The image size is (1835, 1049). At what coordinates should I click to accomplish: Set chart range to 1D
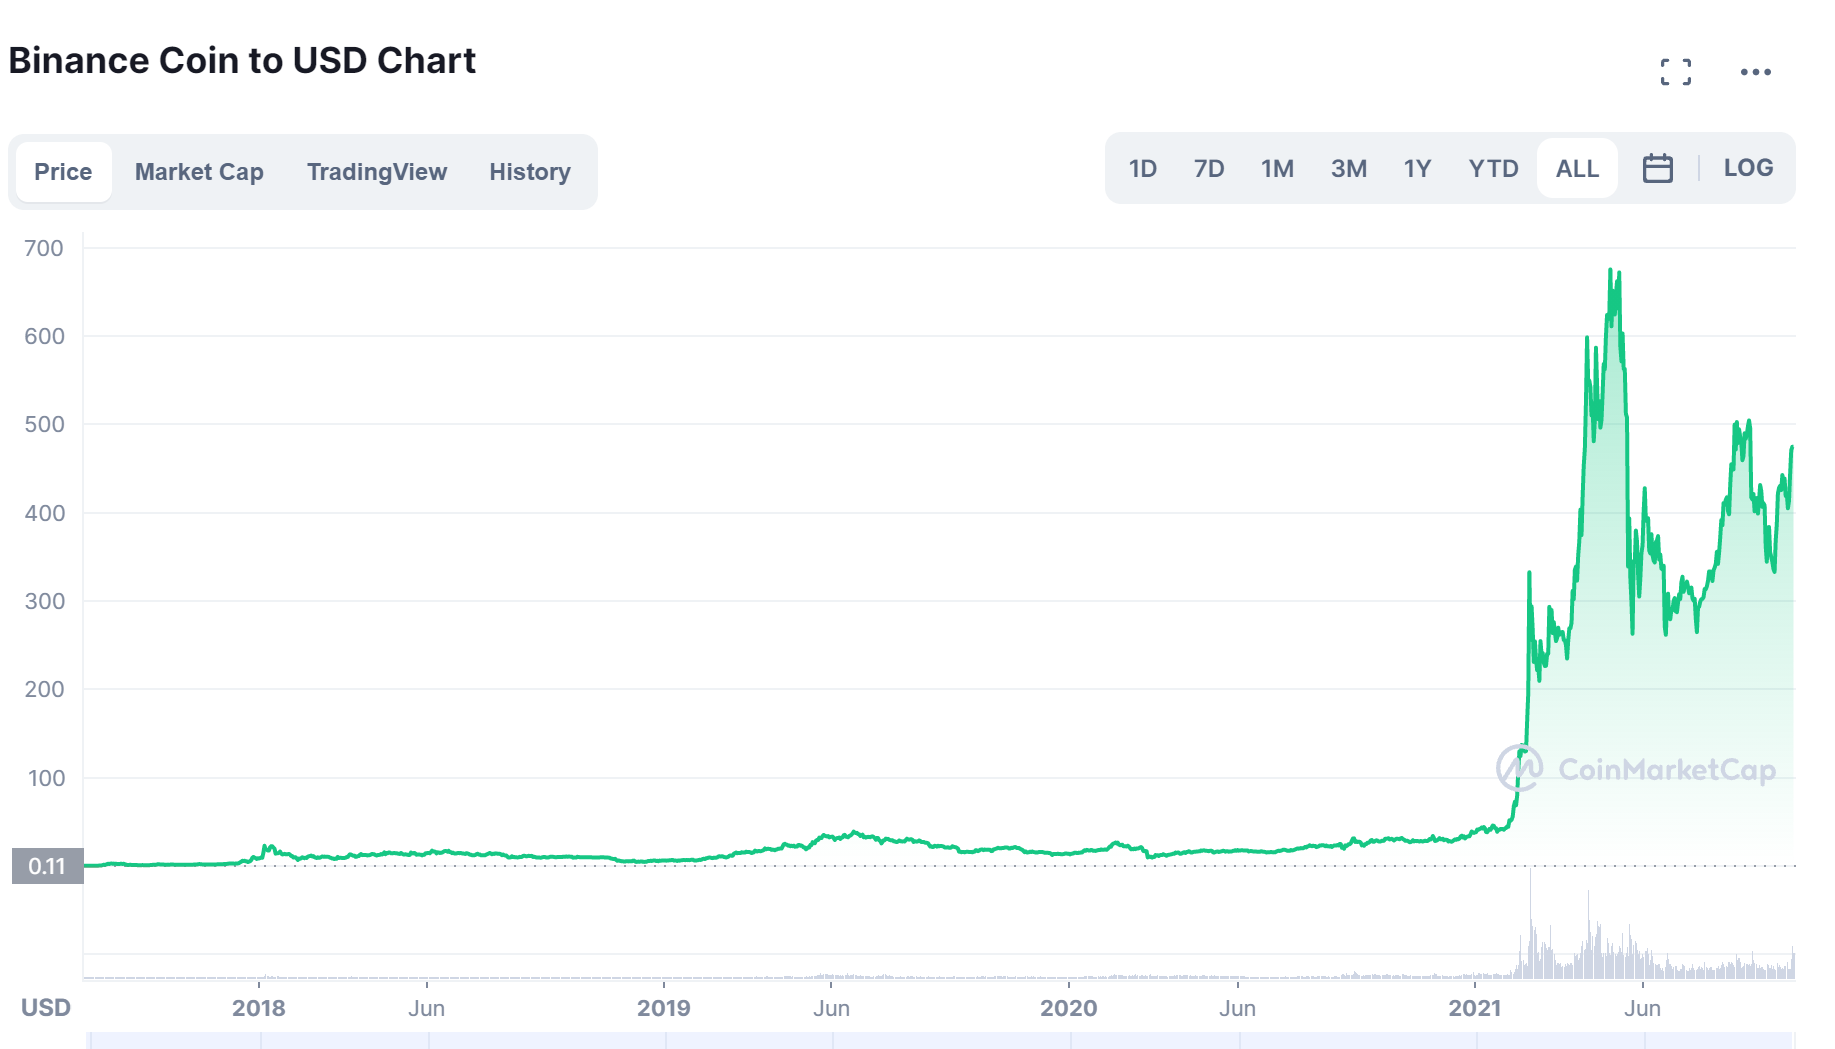[x=1143, y=168]
